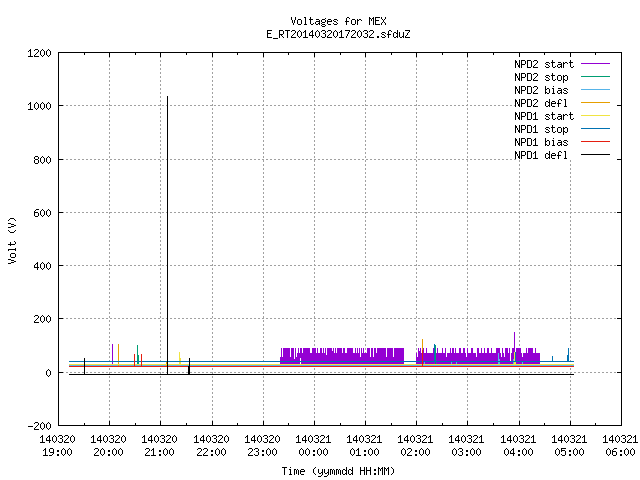Click the 140321 06:00 x-axis label
The height and width of the screenshot is (480, 640).
point(620,446)
